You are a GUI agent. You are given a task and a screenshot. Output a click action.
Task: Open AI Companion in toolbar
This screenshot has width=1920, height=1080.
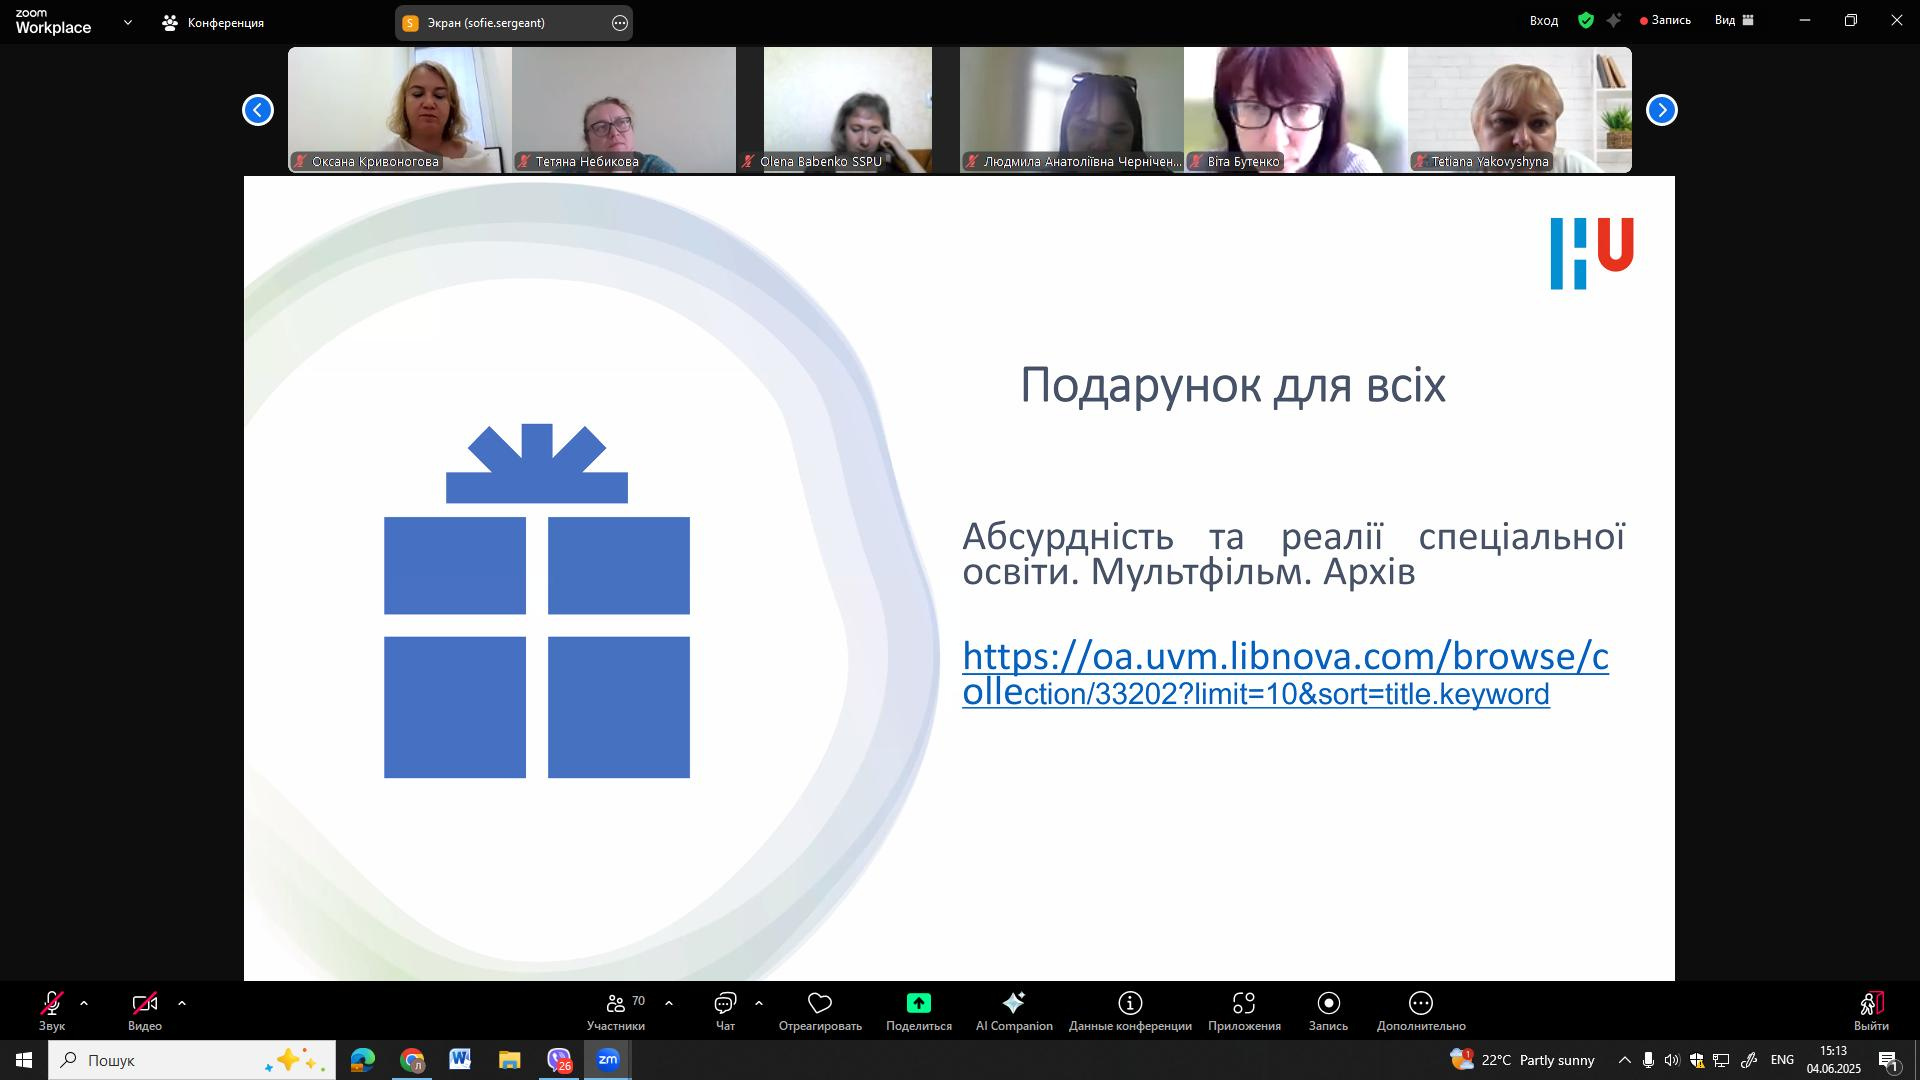(x=1014, y=1011)
